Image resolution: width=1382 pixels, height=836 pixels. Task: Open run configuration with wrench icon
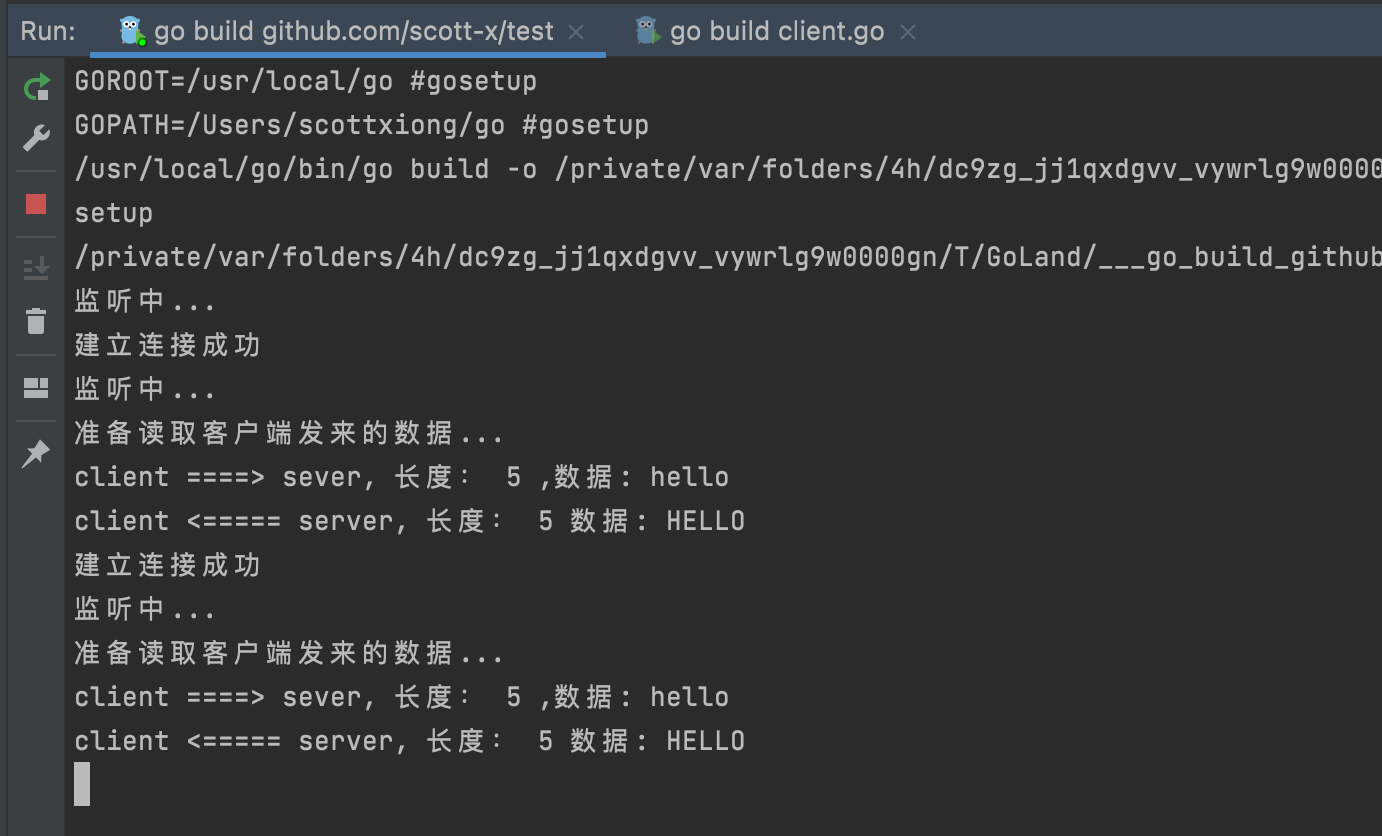point(36,138)
